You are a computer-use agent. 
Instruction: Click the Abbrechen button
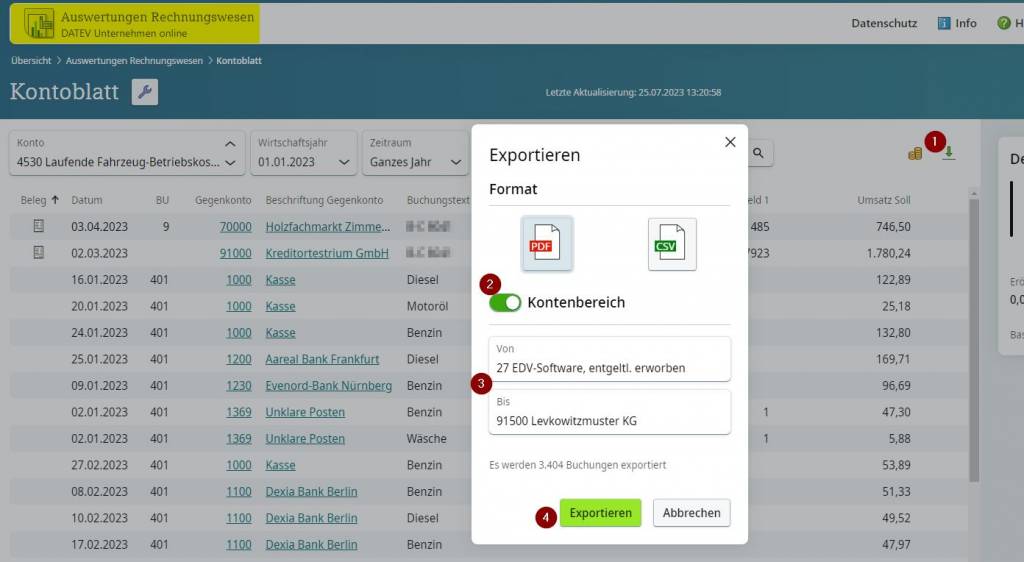click(x=691, y=513)
